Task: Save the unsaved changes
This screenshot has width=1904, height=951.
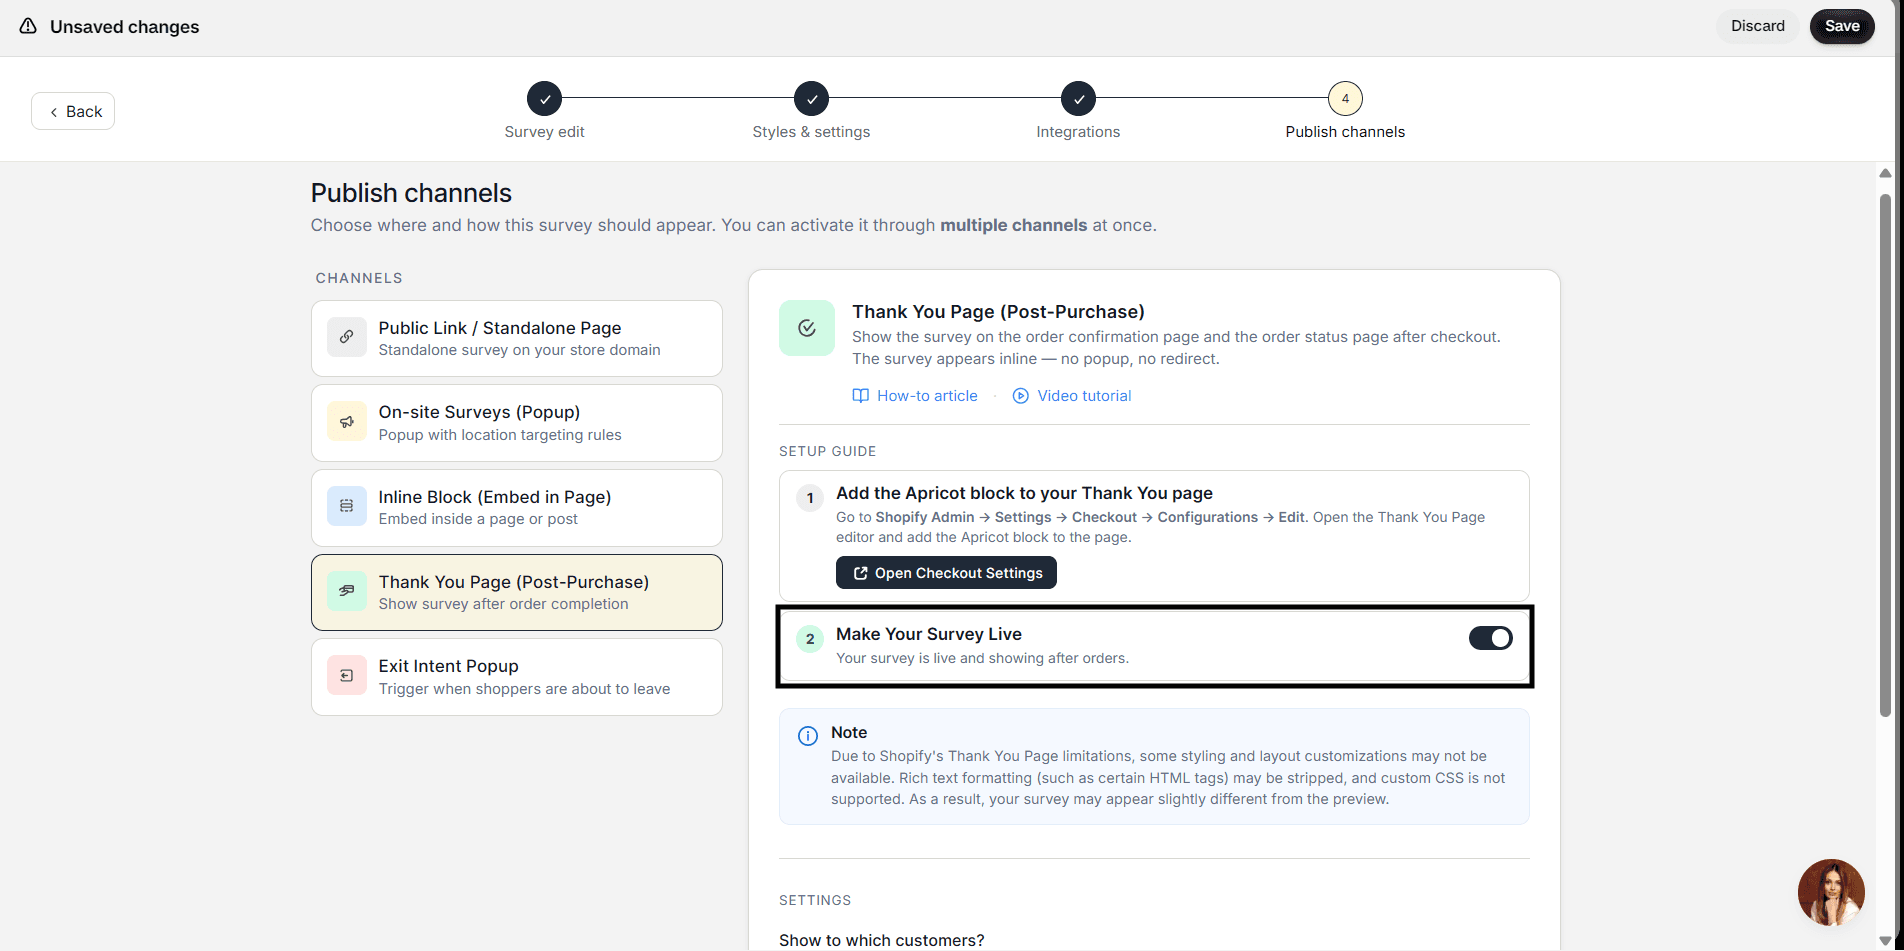Action: pyautogui.click(x=1842, y=26)
